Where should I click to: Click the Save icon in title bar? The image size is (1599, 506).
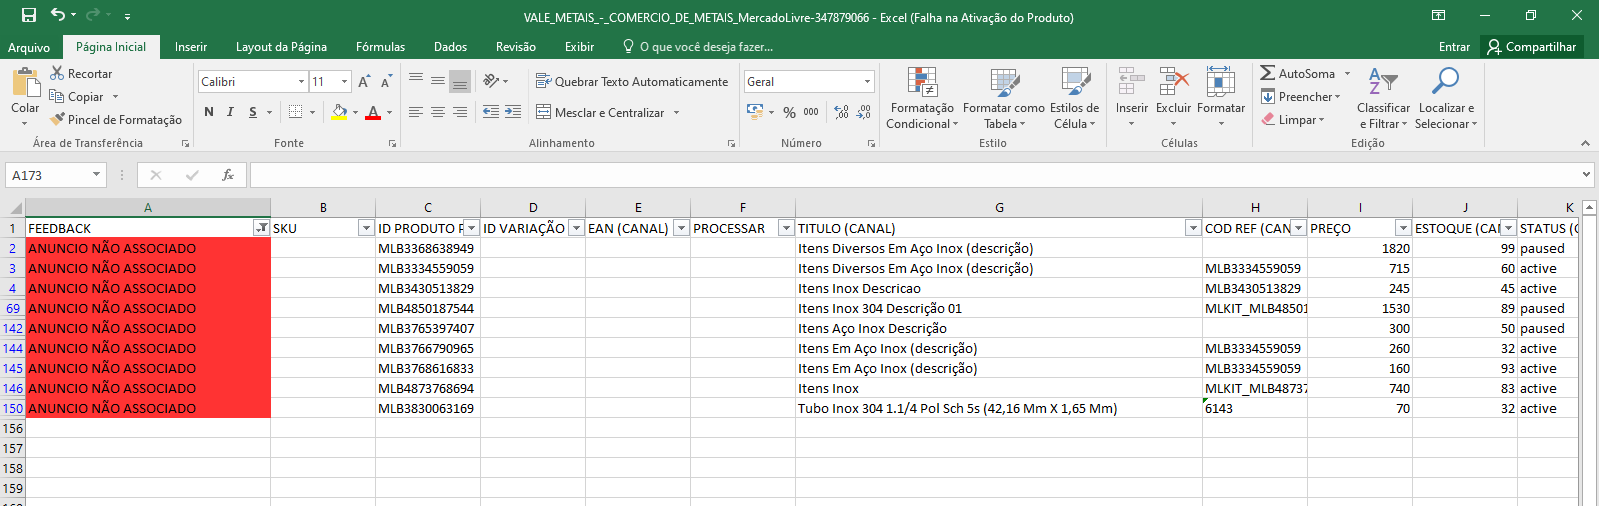[29, 15]
